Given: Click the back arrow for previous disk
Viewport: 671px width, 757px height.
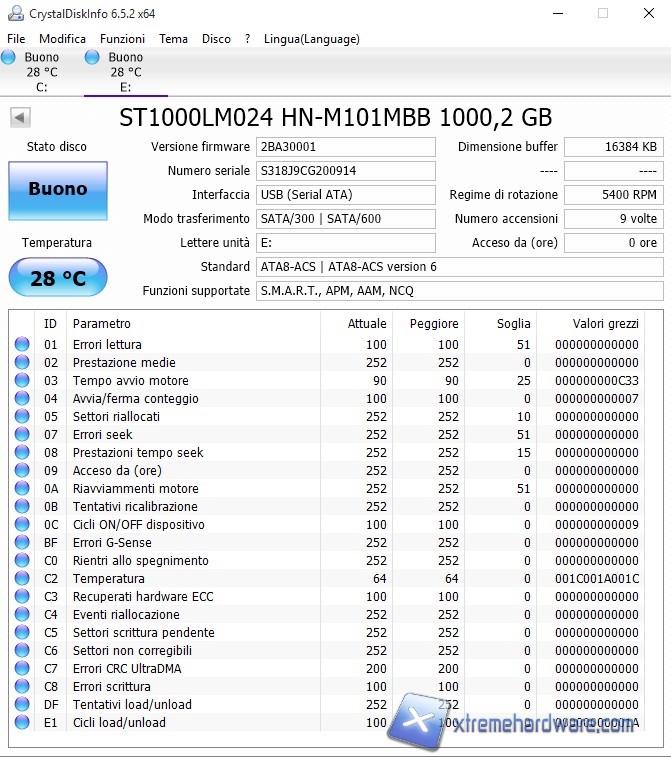Looking at the screenshot, I should click(x=20, y=118).
